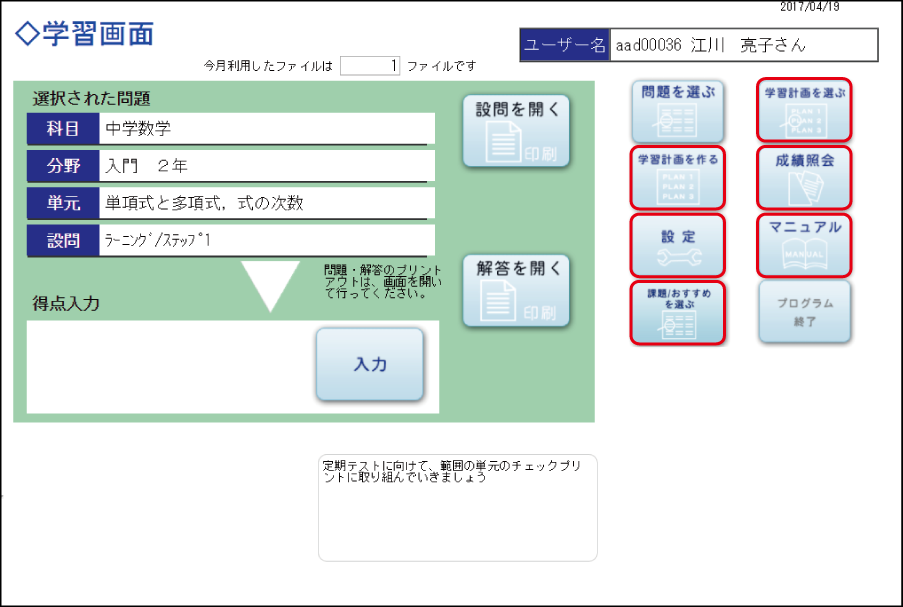This screenshot has width=903, height=607.
Task: Click the 設問 field ラーニング/ステップ1
Action: point(266,240)
